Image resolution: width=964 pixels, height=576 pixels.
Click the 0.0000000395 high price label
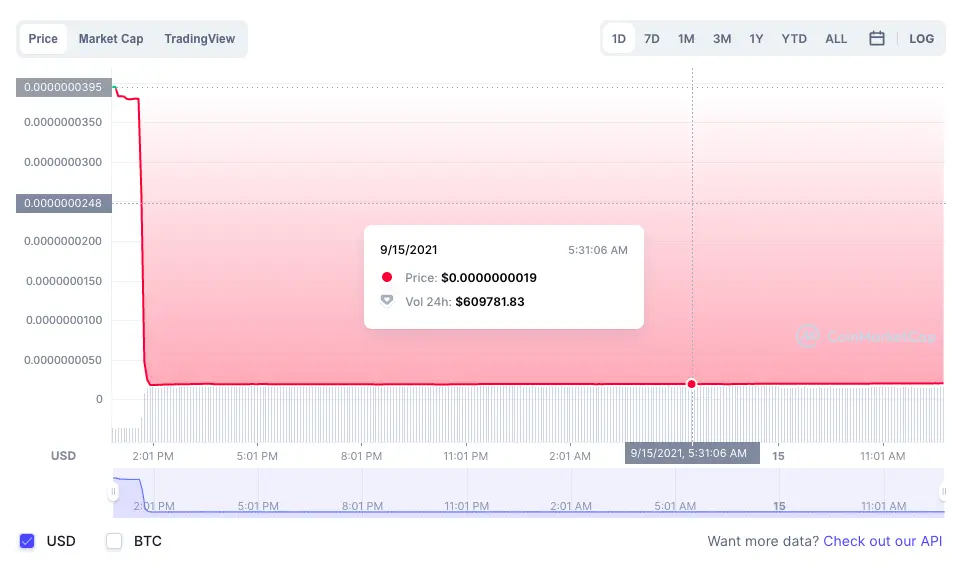coord(63,87)
